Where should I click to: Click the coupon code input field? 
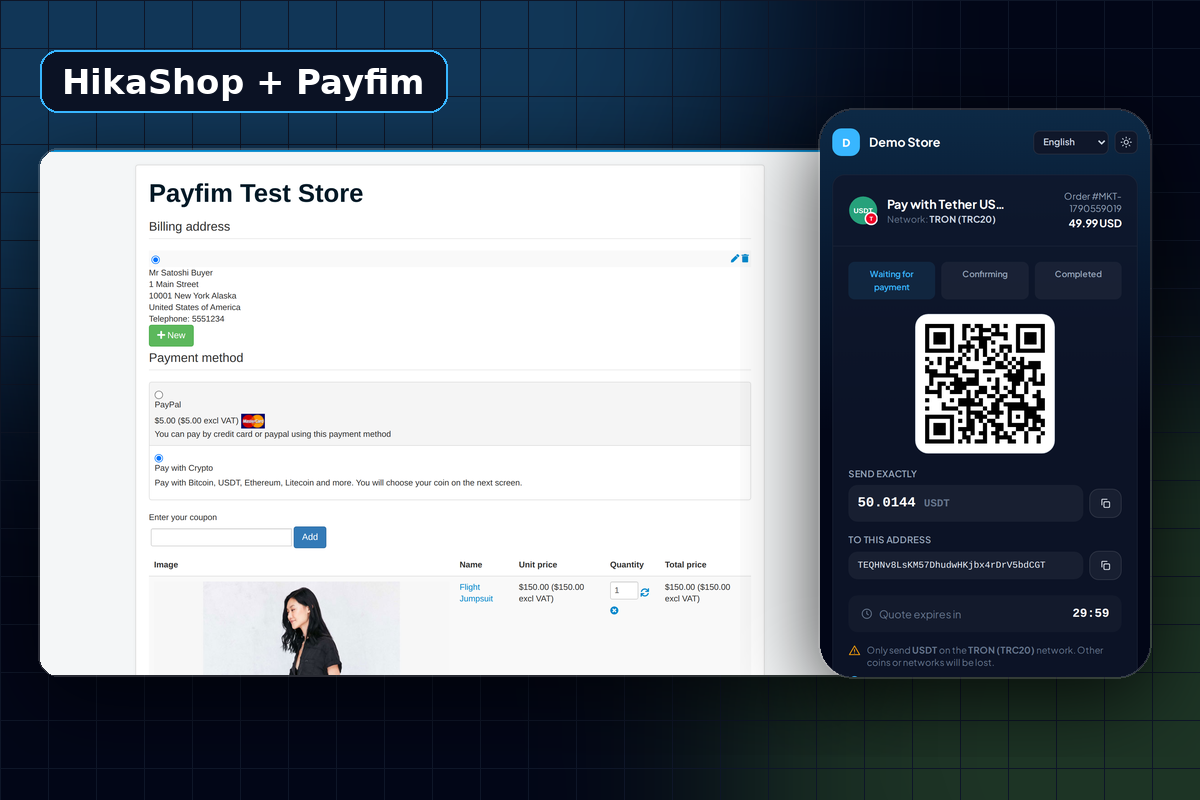coord(221,537)
